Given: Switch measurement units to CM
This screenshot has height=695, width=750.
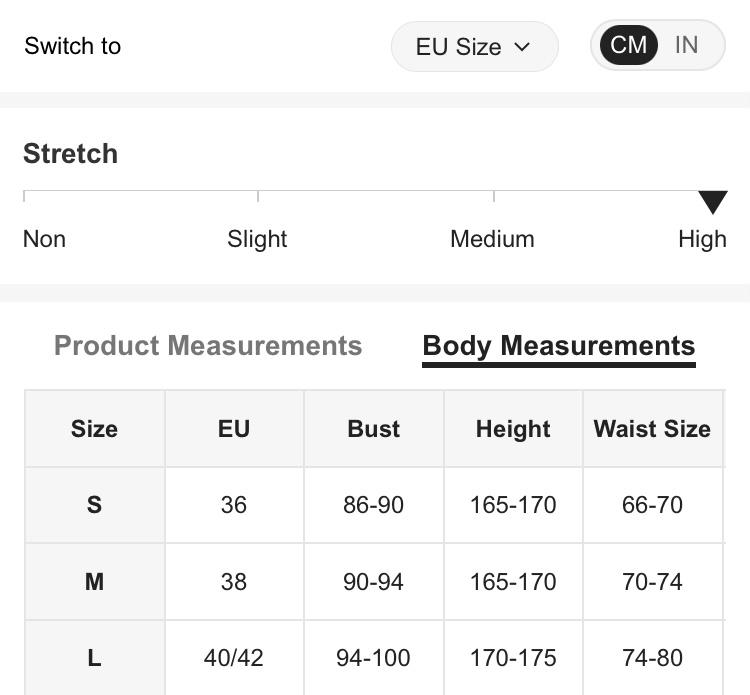Looking at the screenshot, I should point(628,45).
